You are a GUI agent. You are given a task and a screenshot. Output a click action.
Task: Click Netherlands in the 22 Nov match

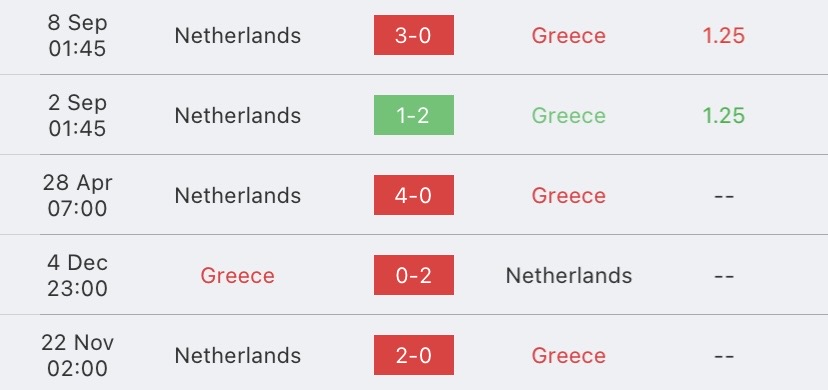(x=238, y=355)
